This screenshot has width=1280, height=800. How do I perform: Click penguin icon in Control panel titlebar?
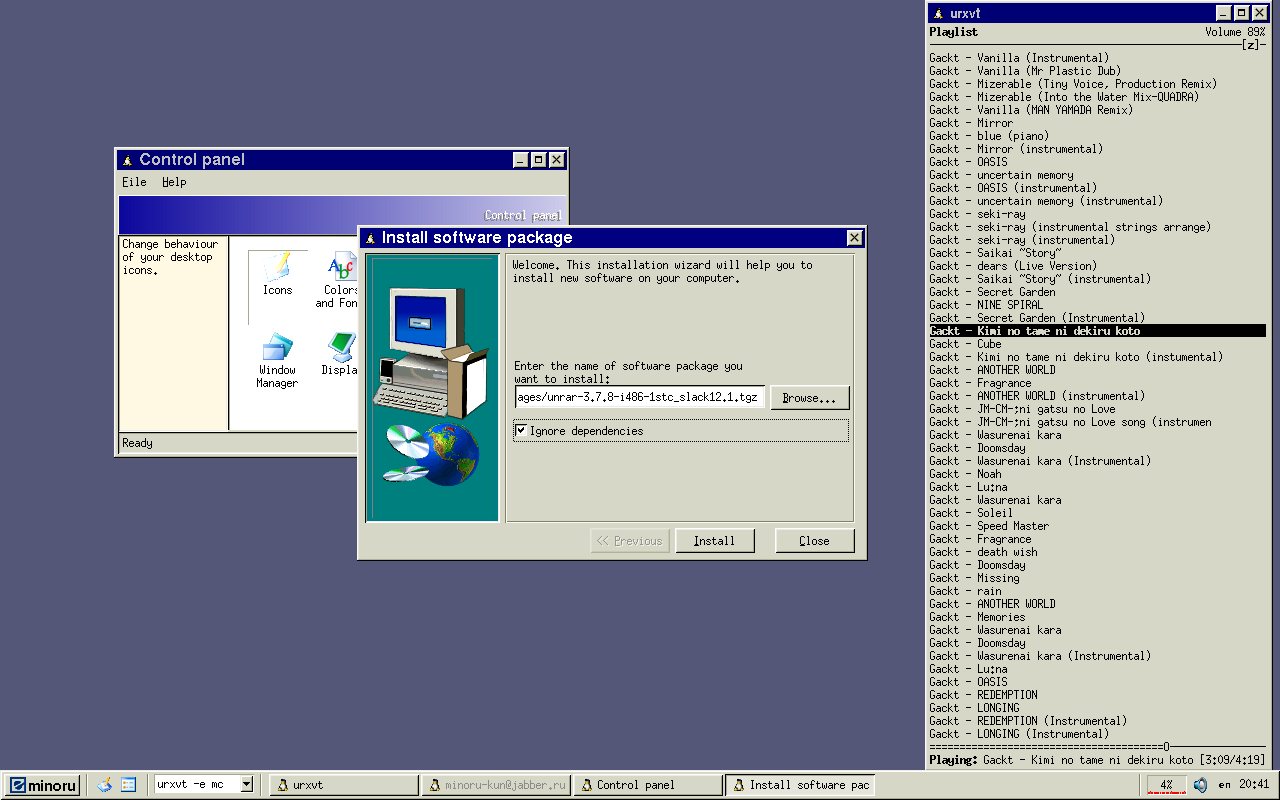coord(127,160)
